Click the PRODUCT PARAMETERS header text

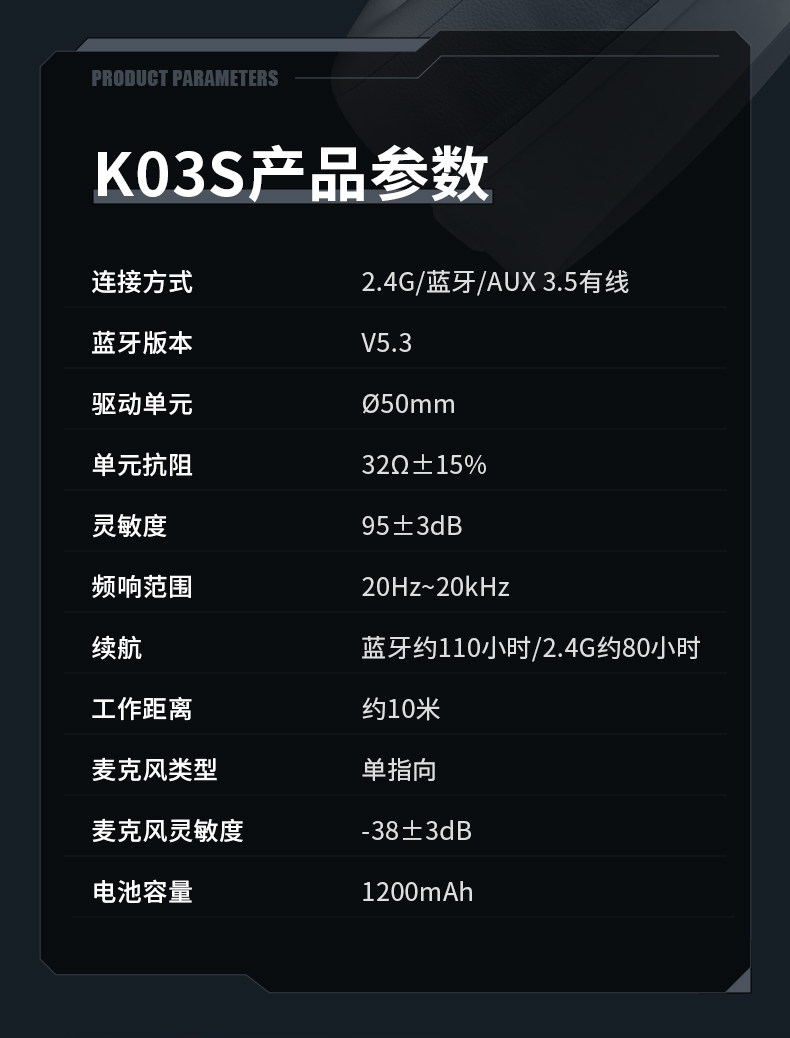tap(185, 78)
